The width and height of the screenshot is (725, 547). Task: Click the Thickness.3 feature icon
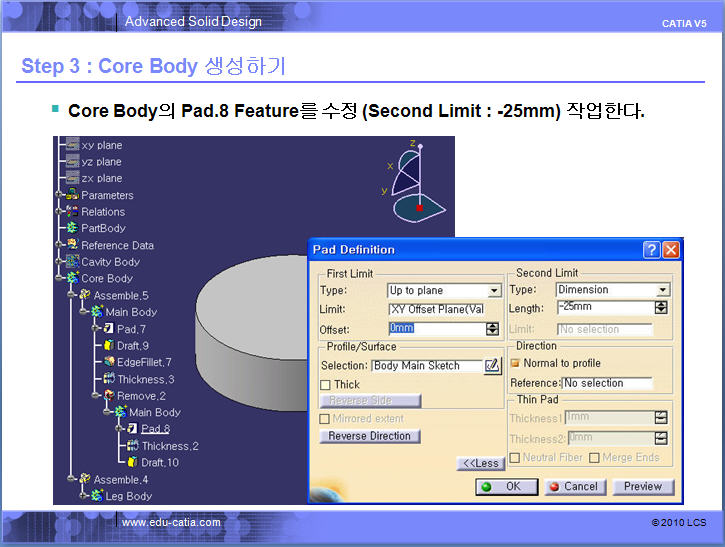coord(108,379)
